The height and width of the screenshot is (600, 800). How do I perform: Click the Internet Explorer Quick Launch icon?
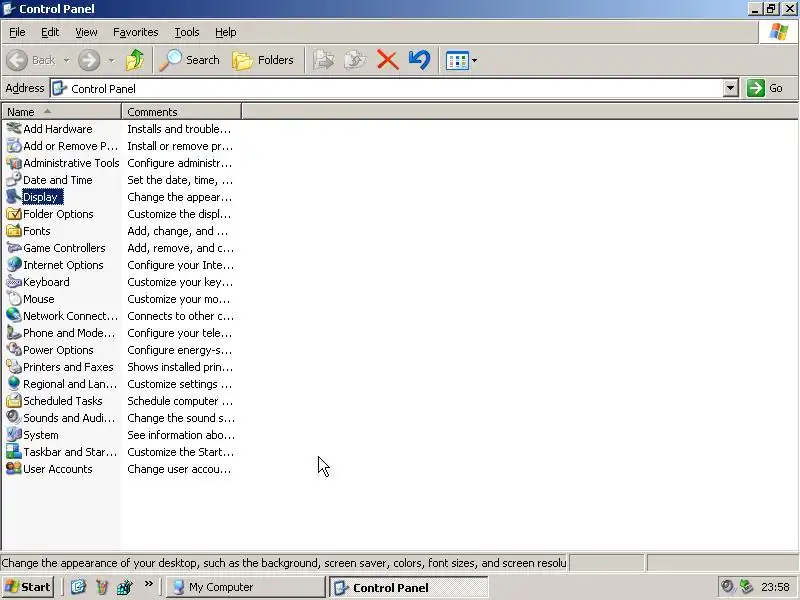pos(78,587)
